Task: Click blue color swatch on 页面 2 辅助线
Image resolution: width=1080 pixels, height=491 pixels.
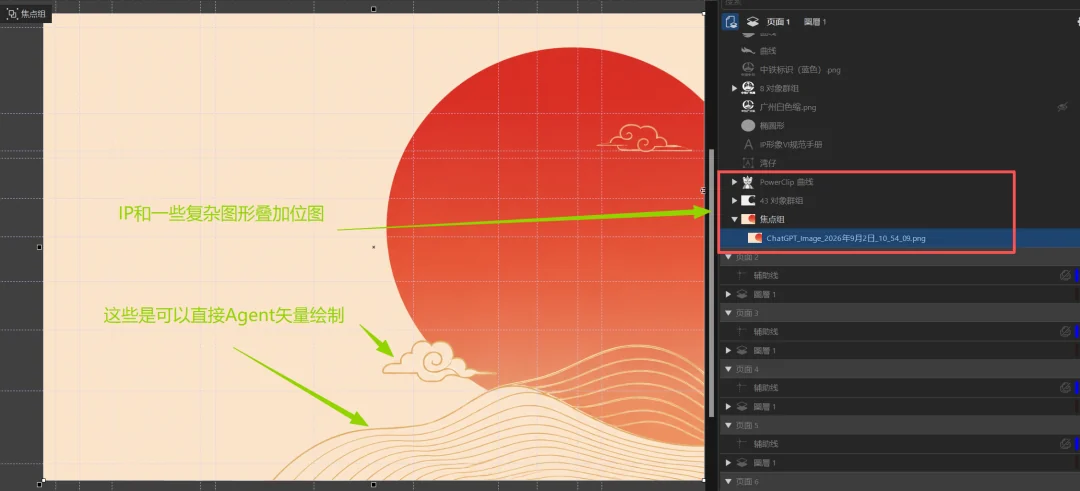Action: point(1077,275)
